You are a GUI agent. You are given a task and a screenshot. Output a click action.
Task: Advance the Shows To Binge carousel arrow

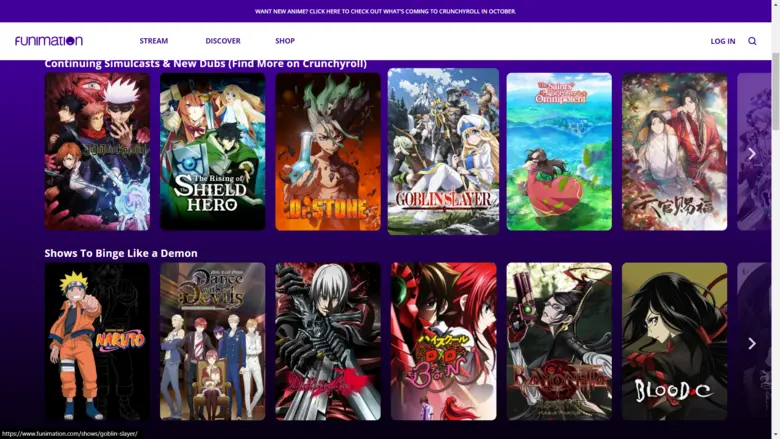pyautogui.click(x=752, y=343)
